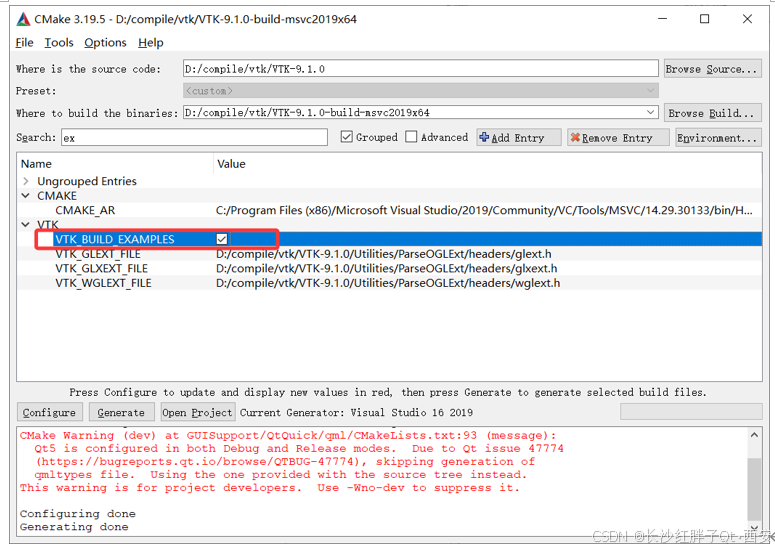Image resolution: width=775 pixels, height=550 pixels.
Task: Click the Configuring done log line
Action: click(78, 513)
